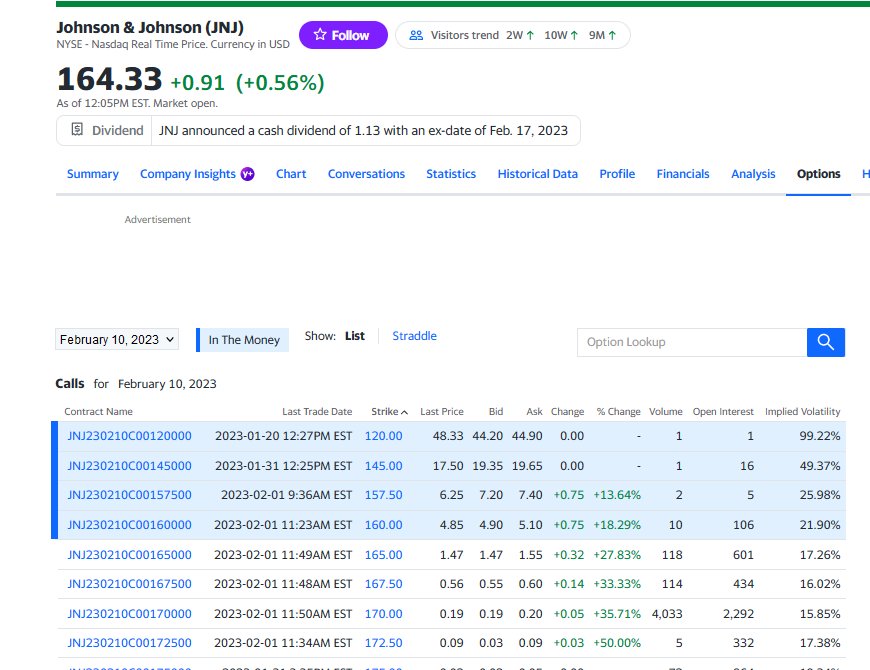The width and height of the screenshot is (870, 670).
Task: Open contract JNJ230210C00170000
Action: click(x=129, y=614)
